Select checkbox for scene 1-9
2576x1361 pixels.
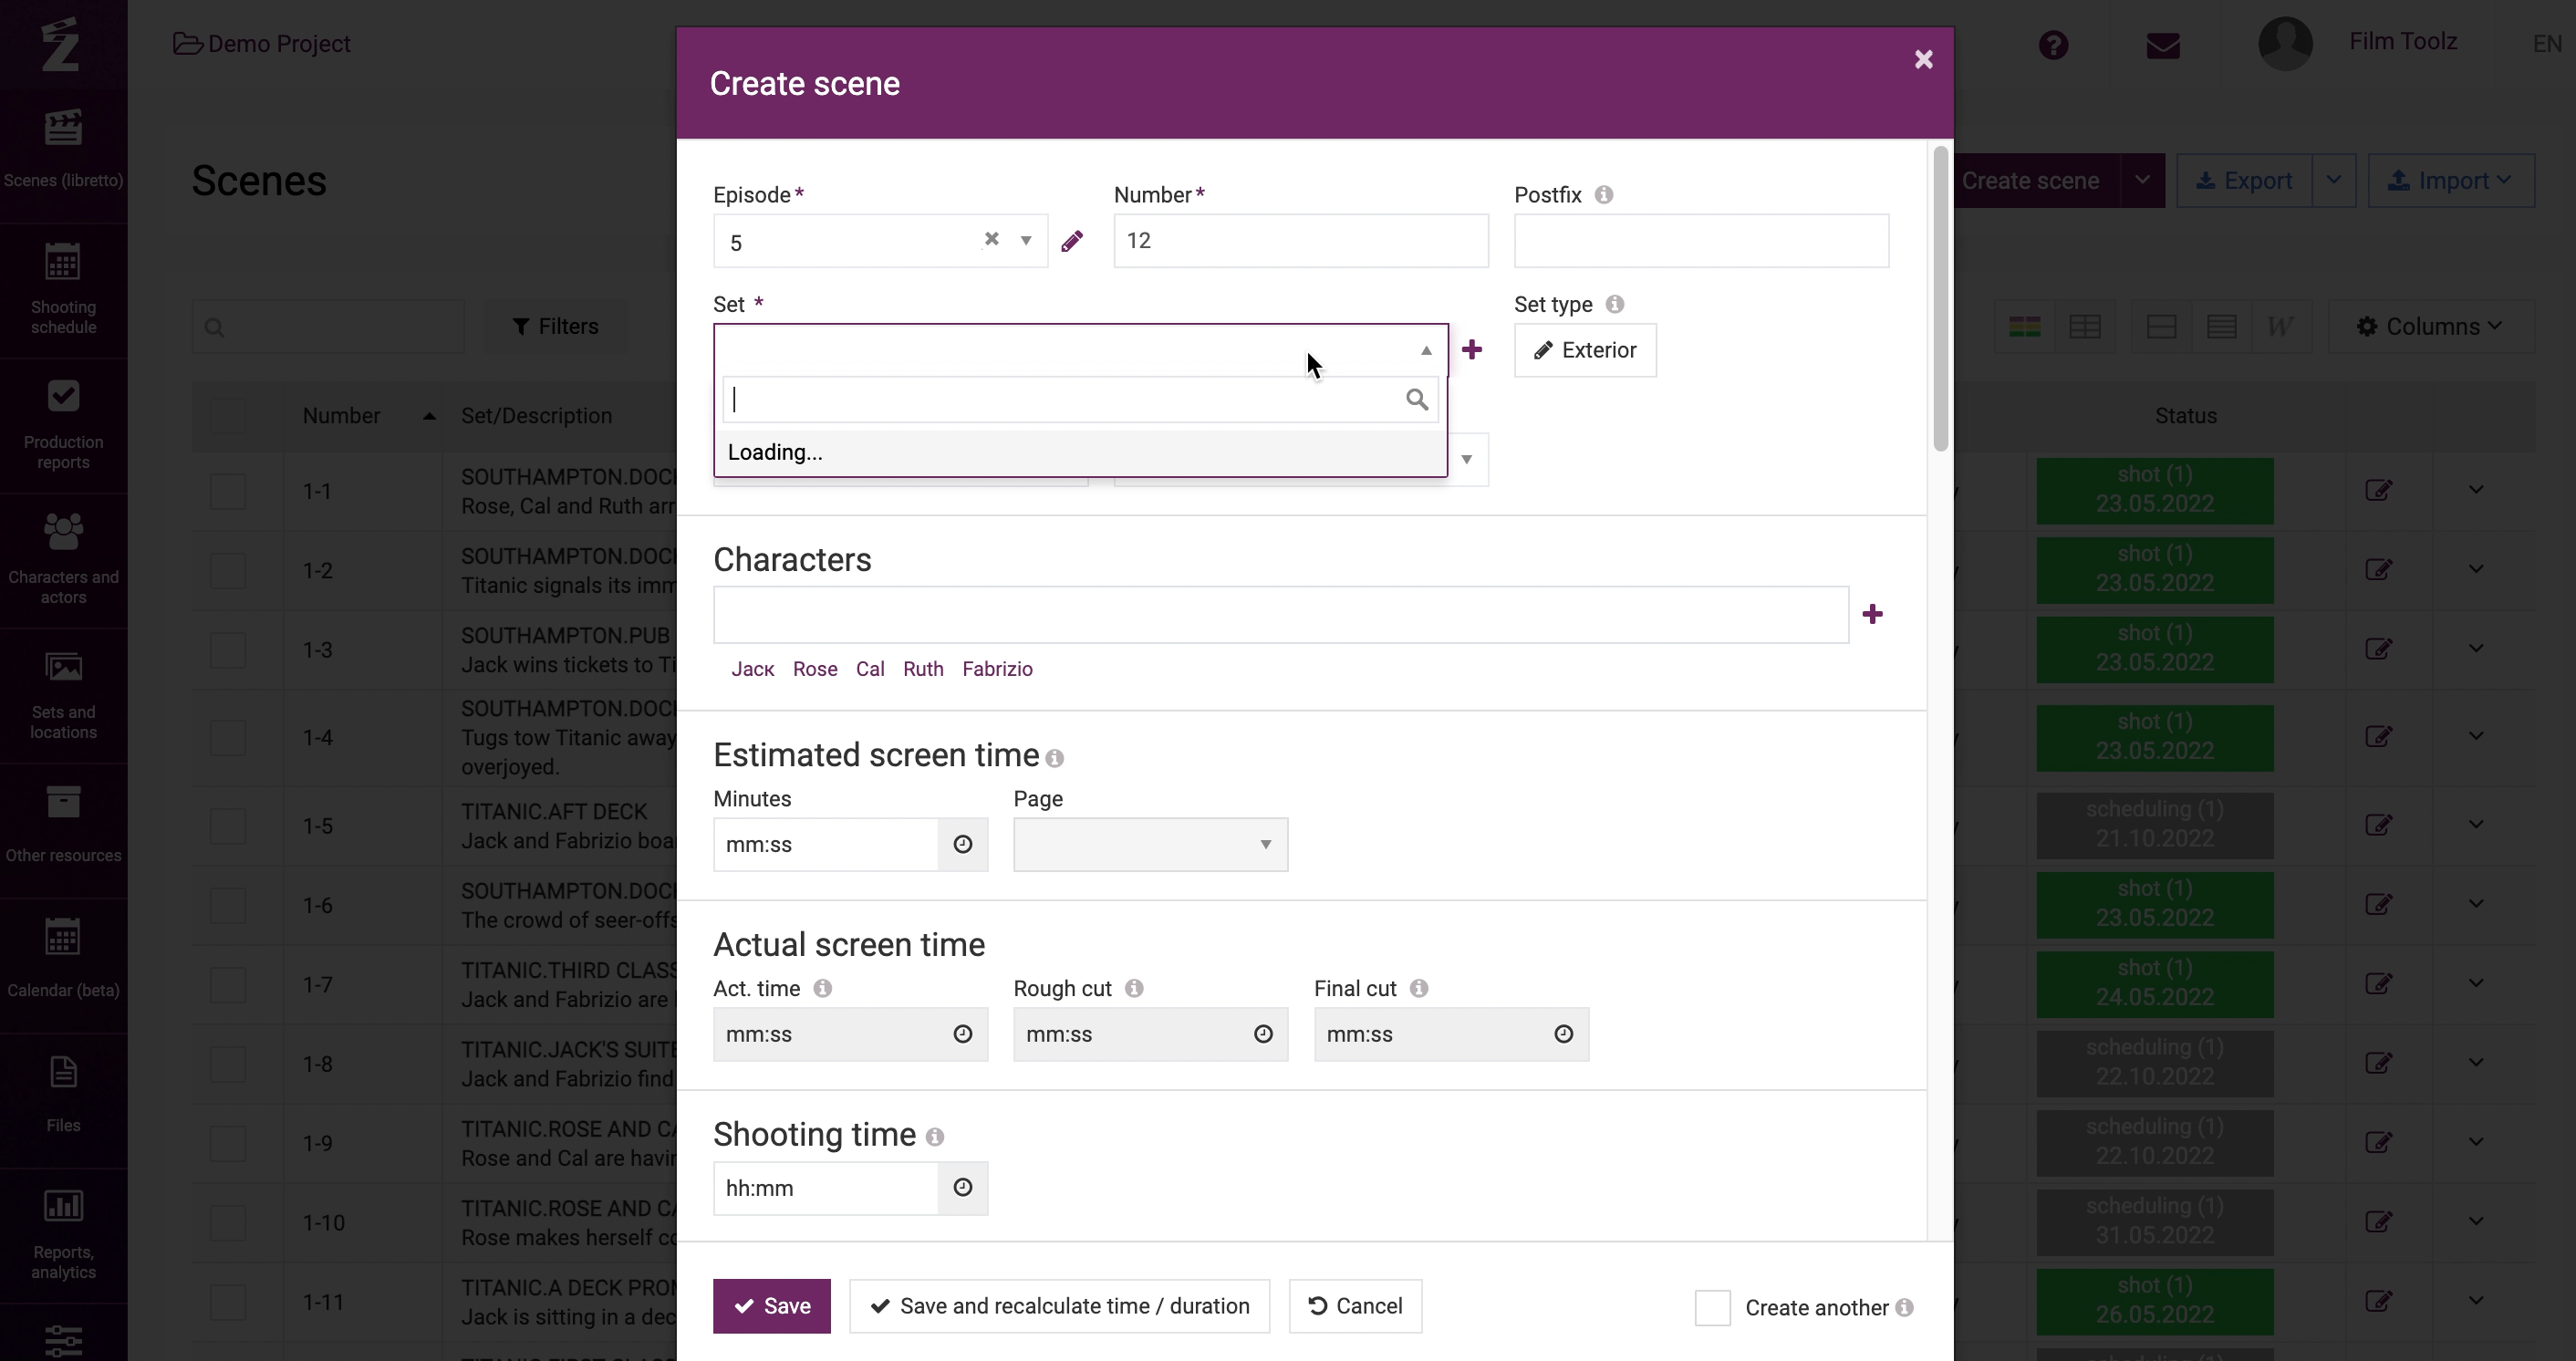(x=228, y=1143)
